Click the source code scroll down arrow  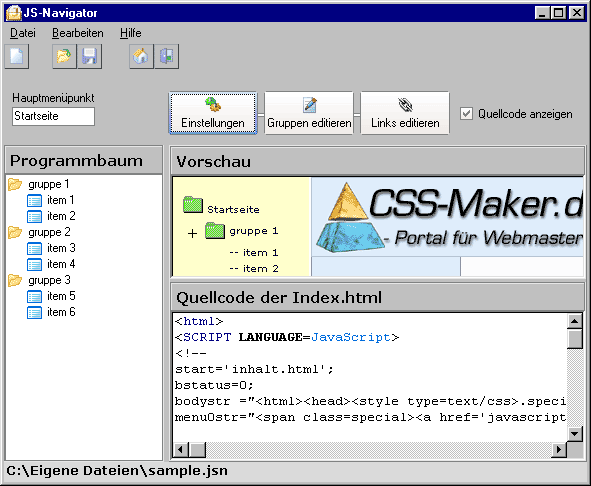575,434
